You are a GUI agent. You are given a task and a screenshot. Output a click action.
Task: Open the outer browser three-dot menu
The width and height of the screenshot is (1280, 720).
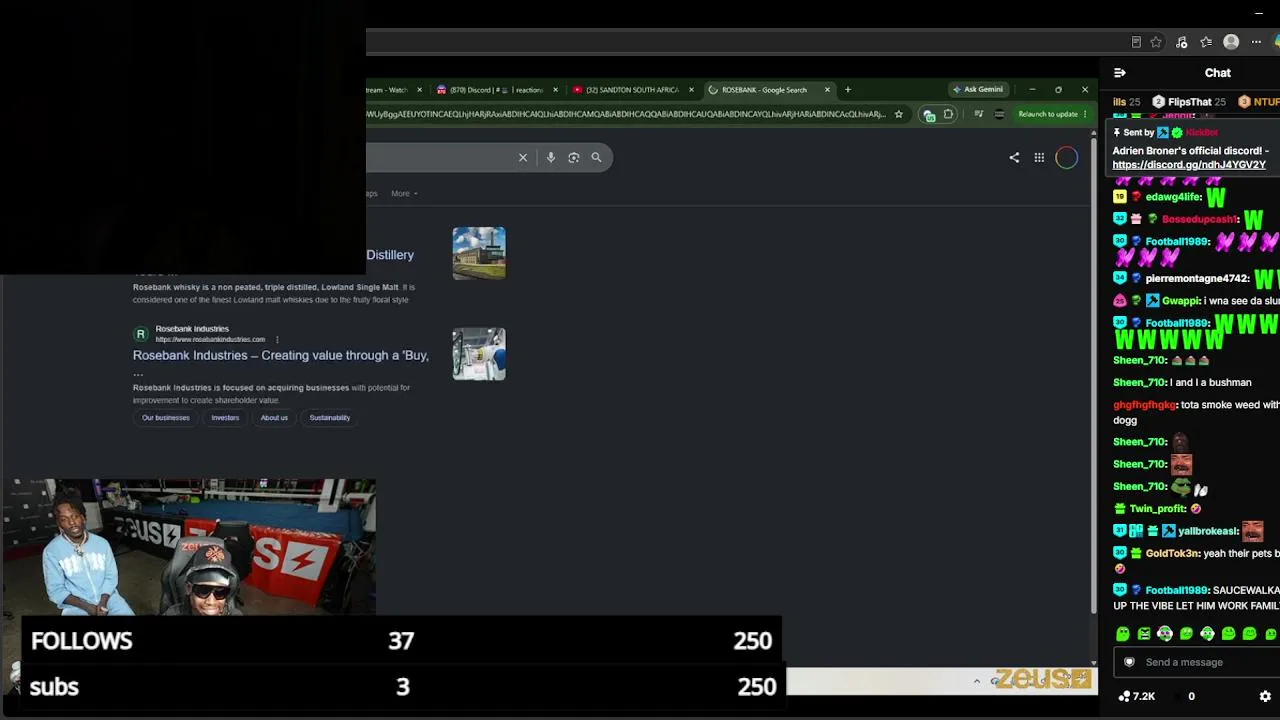pos(1256,42)
